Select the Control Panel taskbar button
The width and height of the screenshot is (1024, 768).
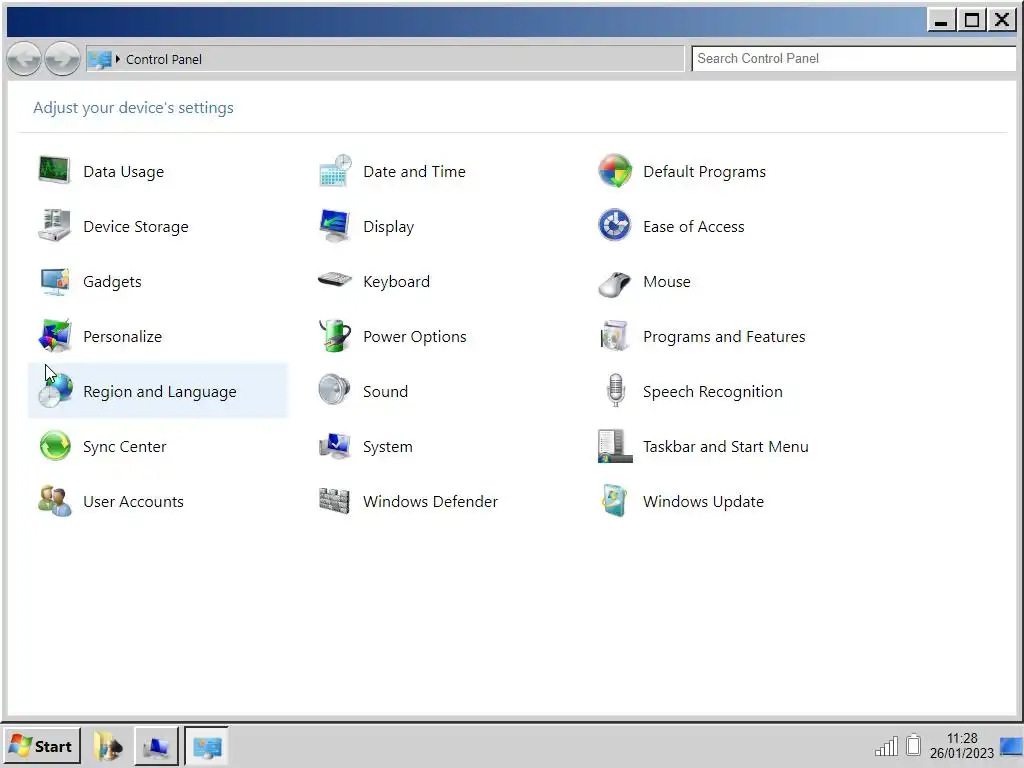(x=207, y=746)
